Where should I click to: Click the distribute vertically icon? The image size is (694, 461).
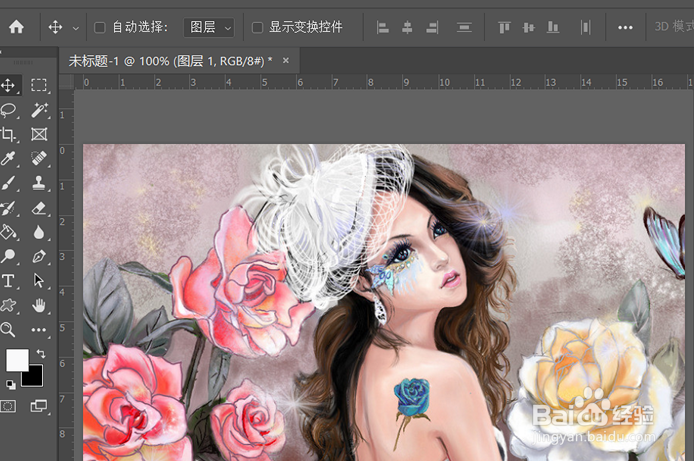coord(464,27)
